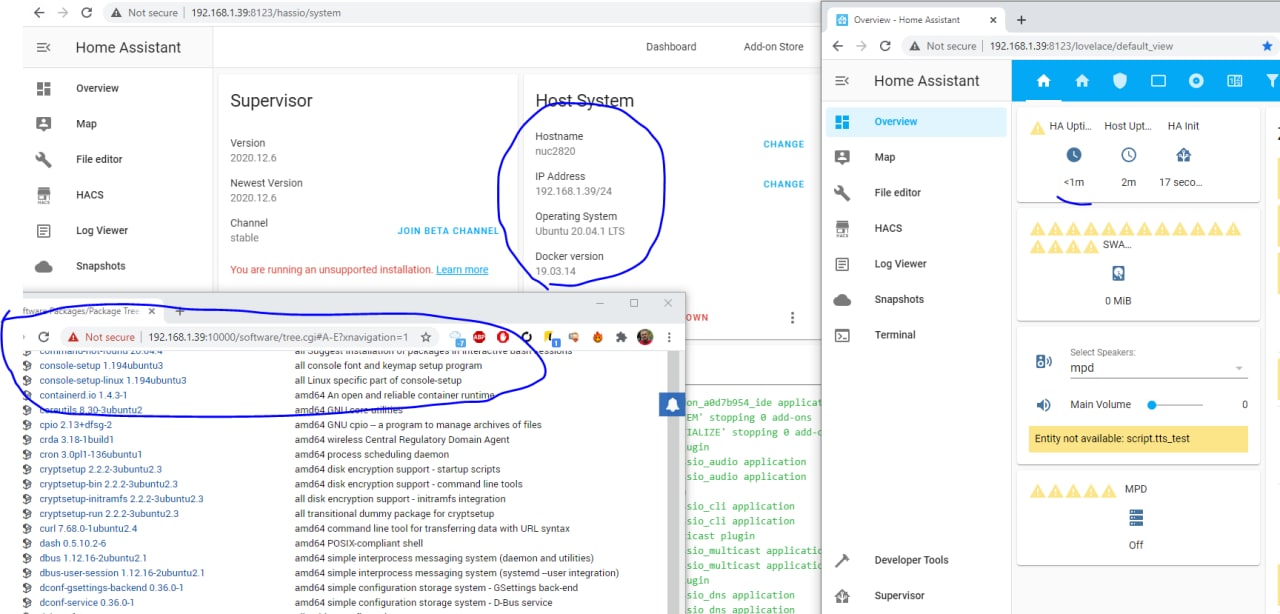
Task: Click CHANGE next to Hostname nuc2820
Action: coord(783,144)
